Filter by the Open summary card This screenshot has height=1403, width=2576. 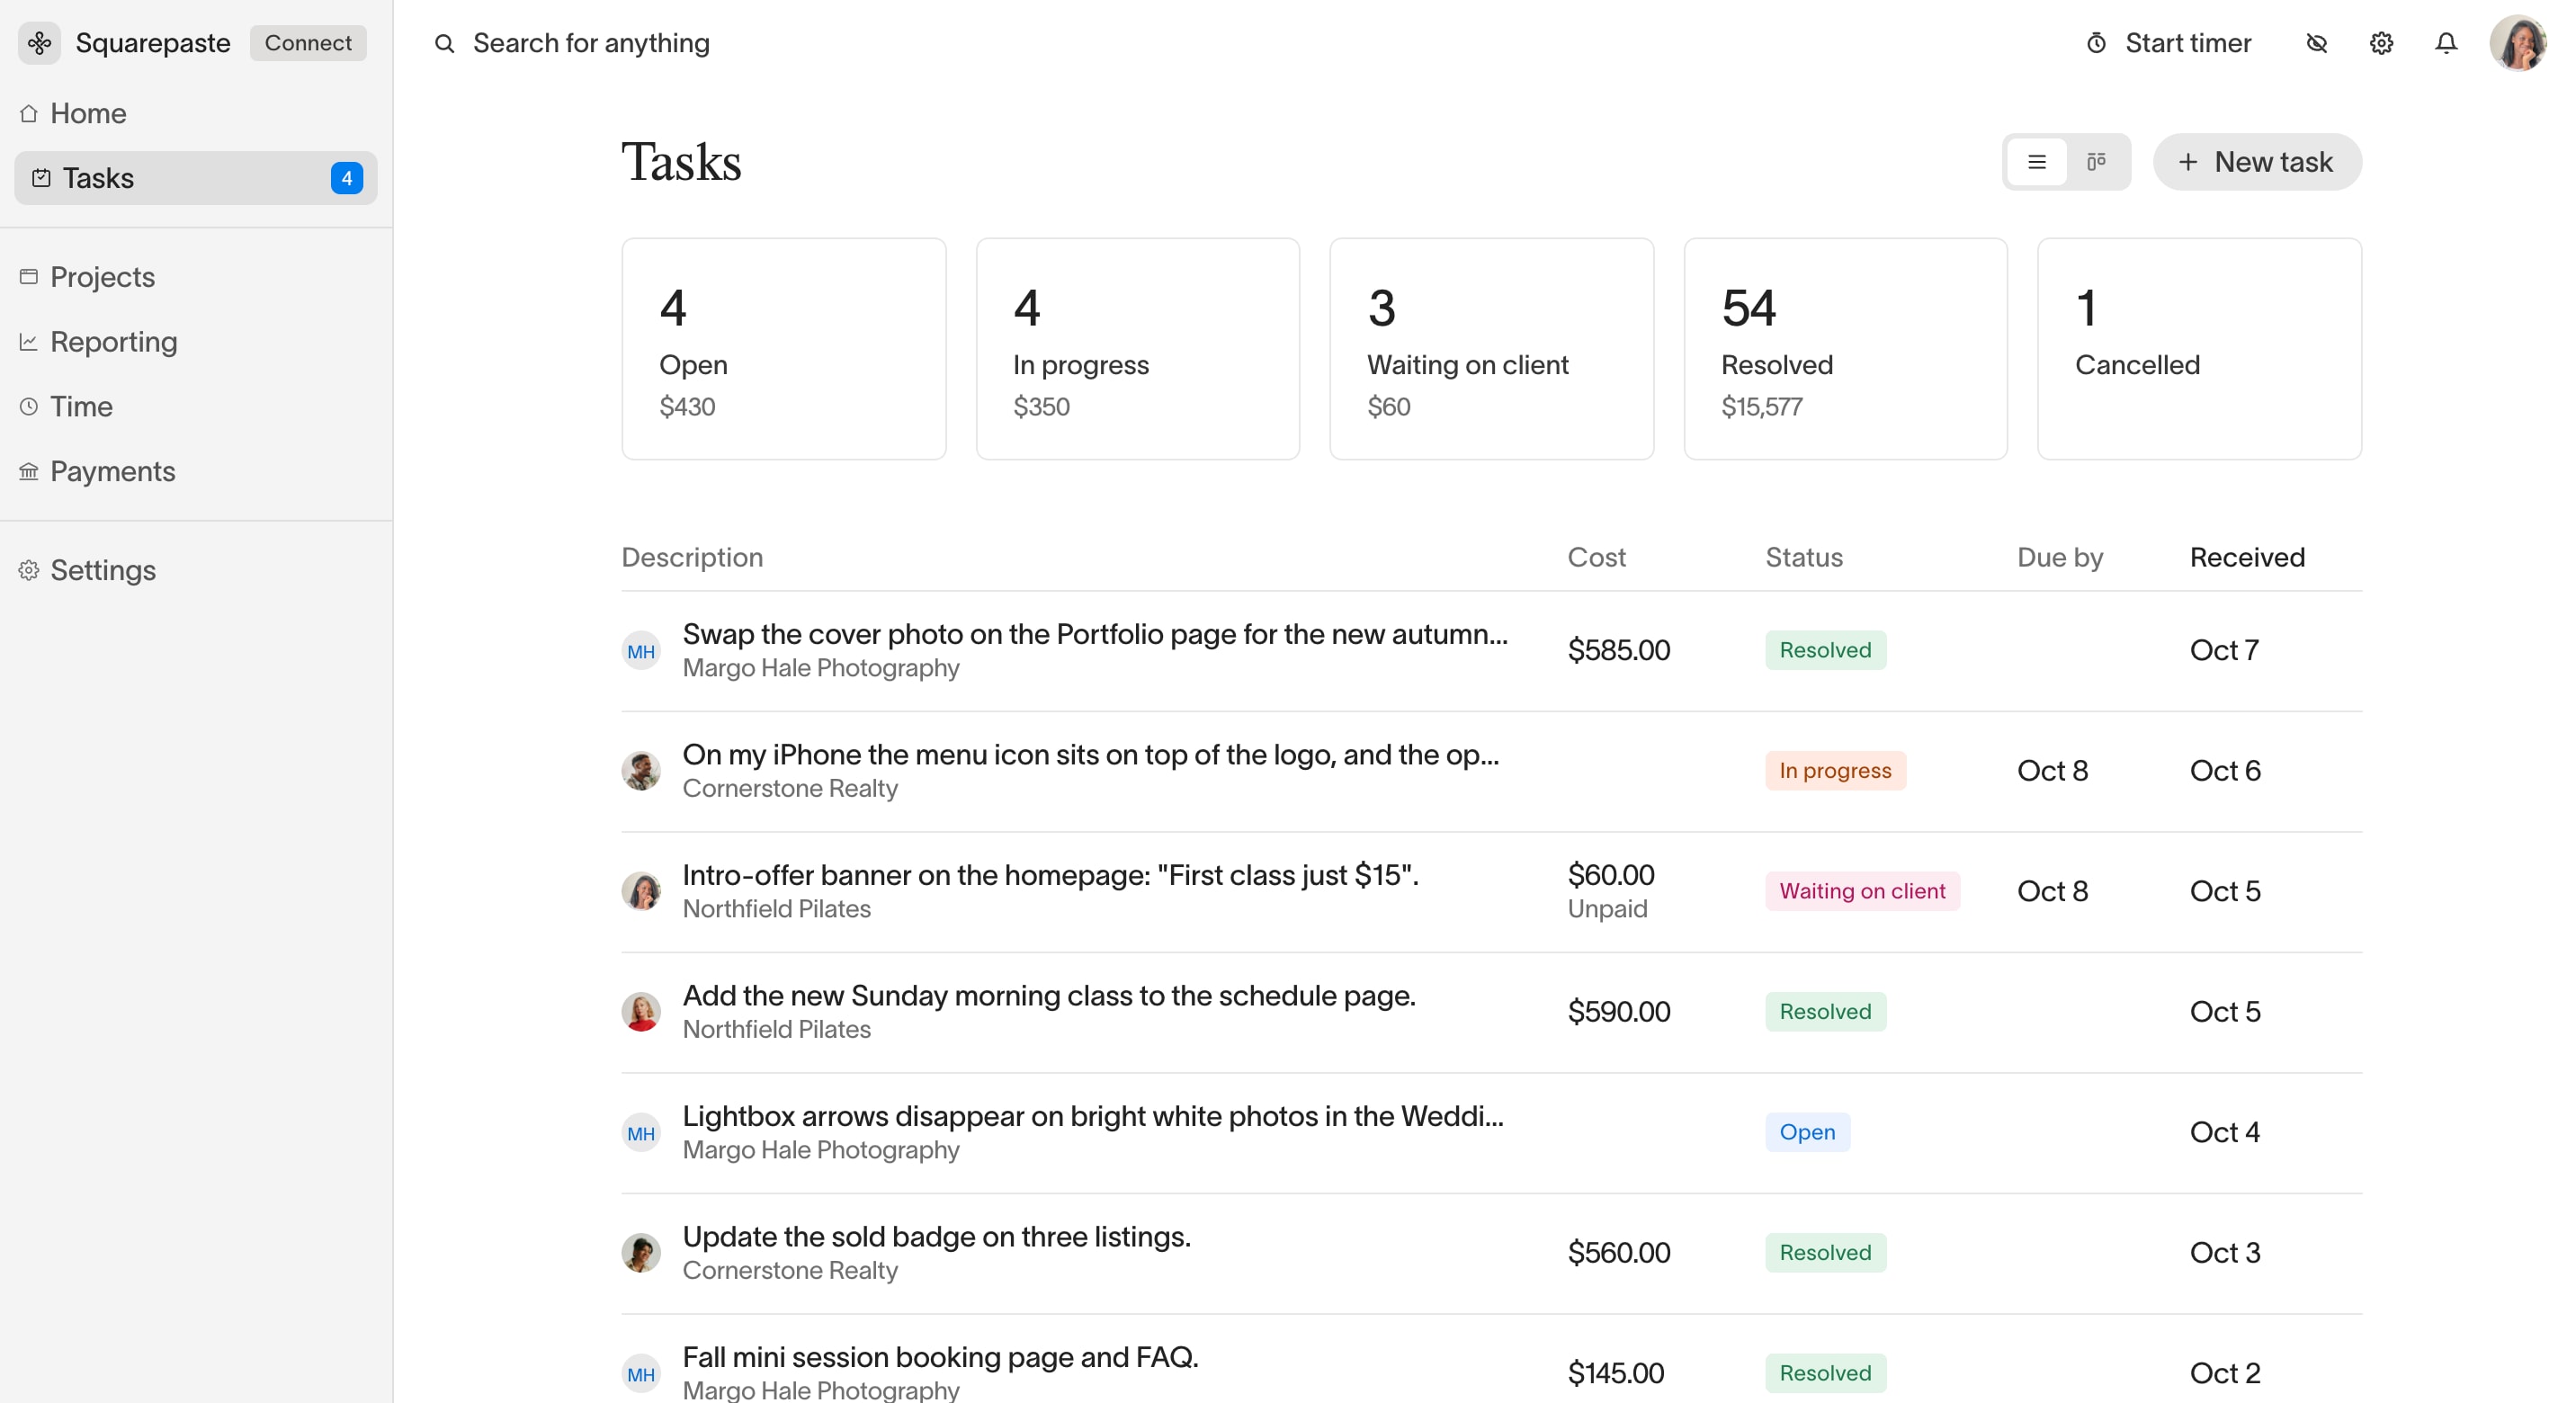[x=784, y=349]
